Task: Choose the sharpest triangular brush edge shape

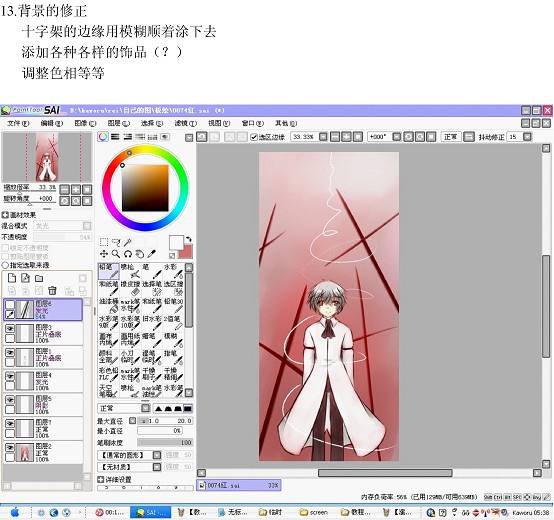Action: 159,409
